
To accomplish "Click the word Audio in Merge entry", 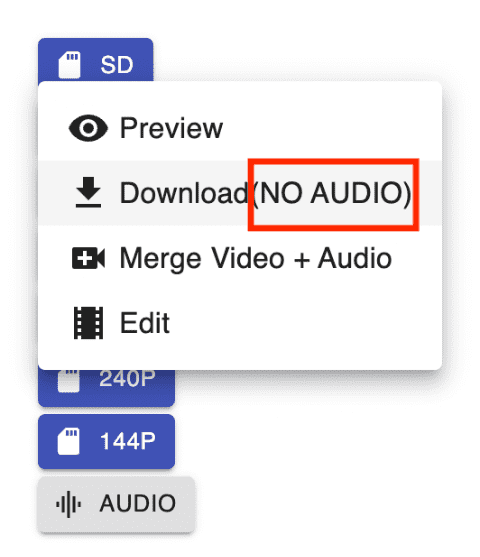I will 355,258.
